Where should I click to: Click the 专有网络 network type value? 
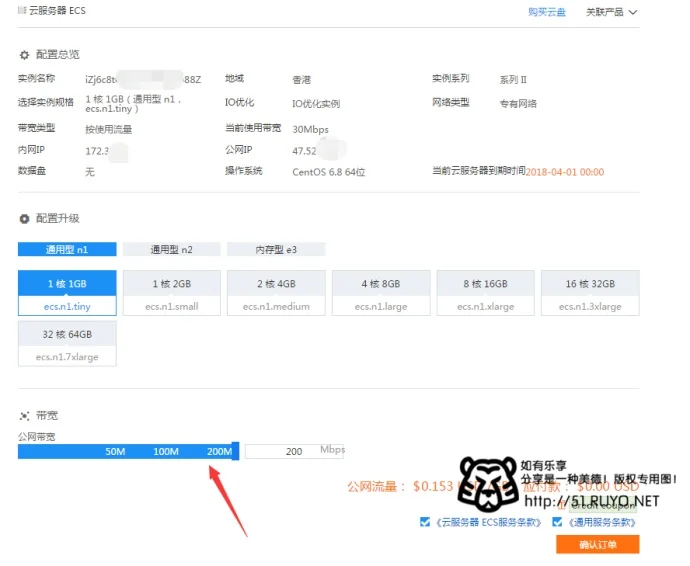coord(518,104)
